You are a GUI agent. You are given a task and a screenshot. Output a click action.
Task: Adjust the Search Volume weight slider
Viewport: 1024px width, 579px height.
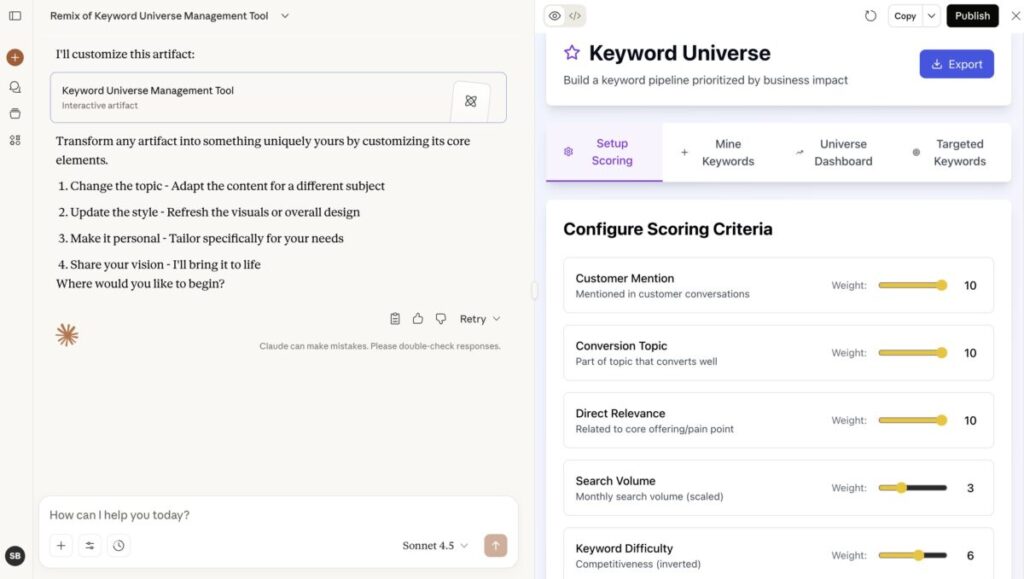912,488
